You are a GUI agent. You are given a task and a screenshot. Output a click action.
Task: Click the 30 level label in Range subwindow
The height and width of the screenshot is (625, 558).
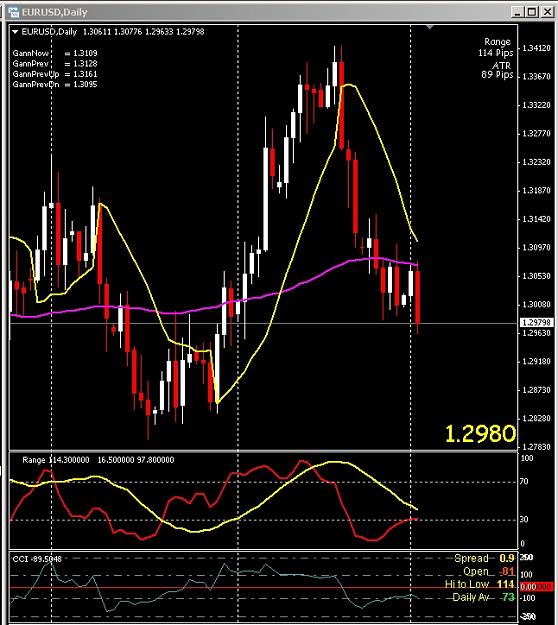click(x=524, y=519)
